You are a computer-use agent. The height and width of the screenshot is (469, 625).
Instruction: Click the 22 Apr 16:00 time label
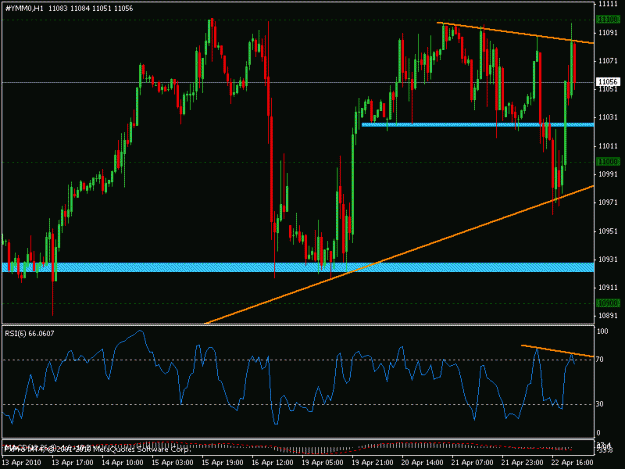(572, 463)
